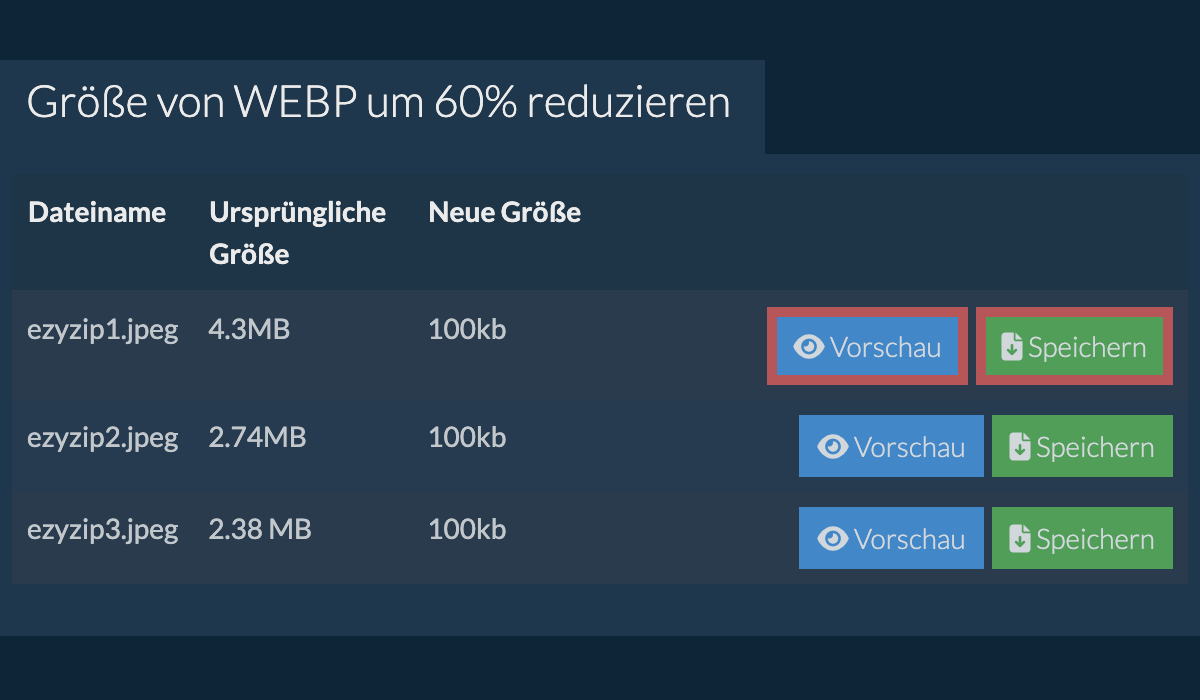
Task: Click download icon in ezyzip2.jpeg Speichern button
Action: (x=1020, y=447)
